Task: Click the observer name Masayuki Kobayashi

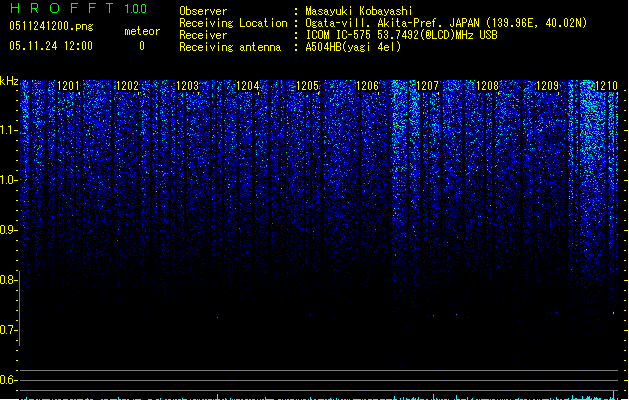Action: point(359,11)
